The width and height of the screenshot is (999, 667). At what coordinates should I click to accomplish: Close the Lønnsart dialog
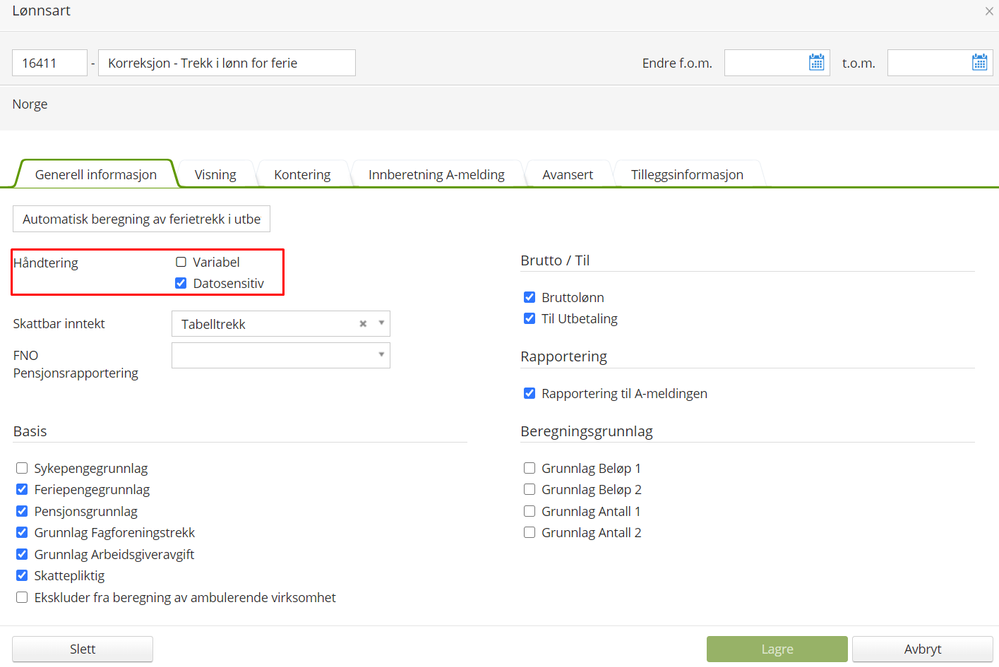[x=989, y=12]
